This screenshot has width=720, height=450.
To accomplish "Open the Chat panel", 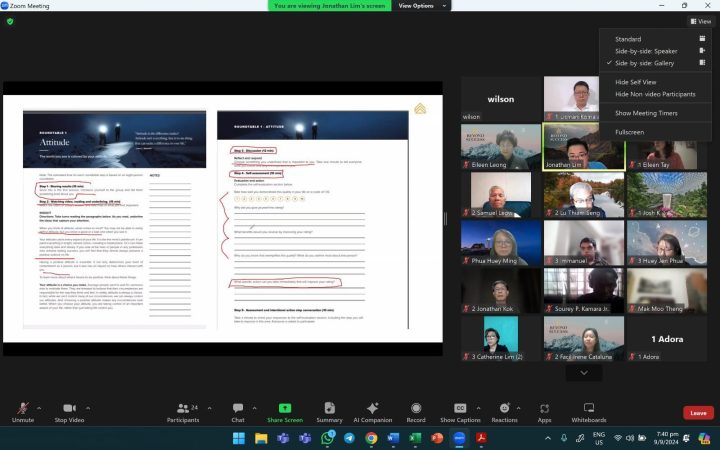I will [238, 411].
